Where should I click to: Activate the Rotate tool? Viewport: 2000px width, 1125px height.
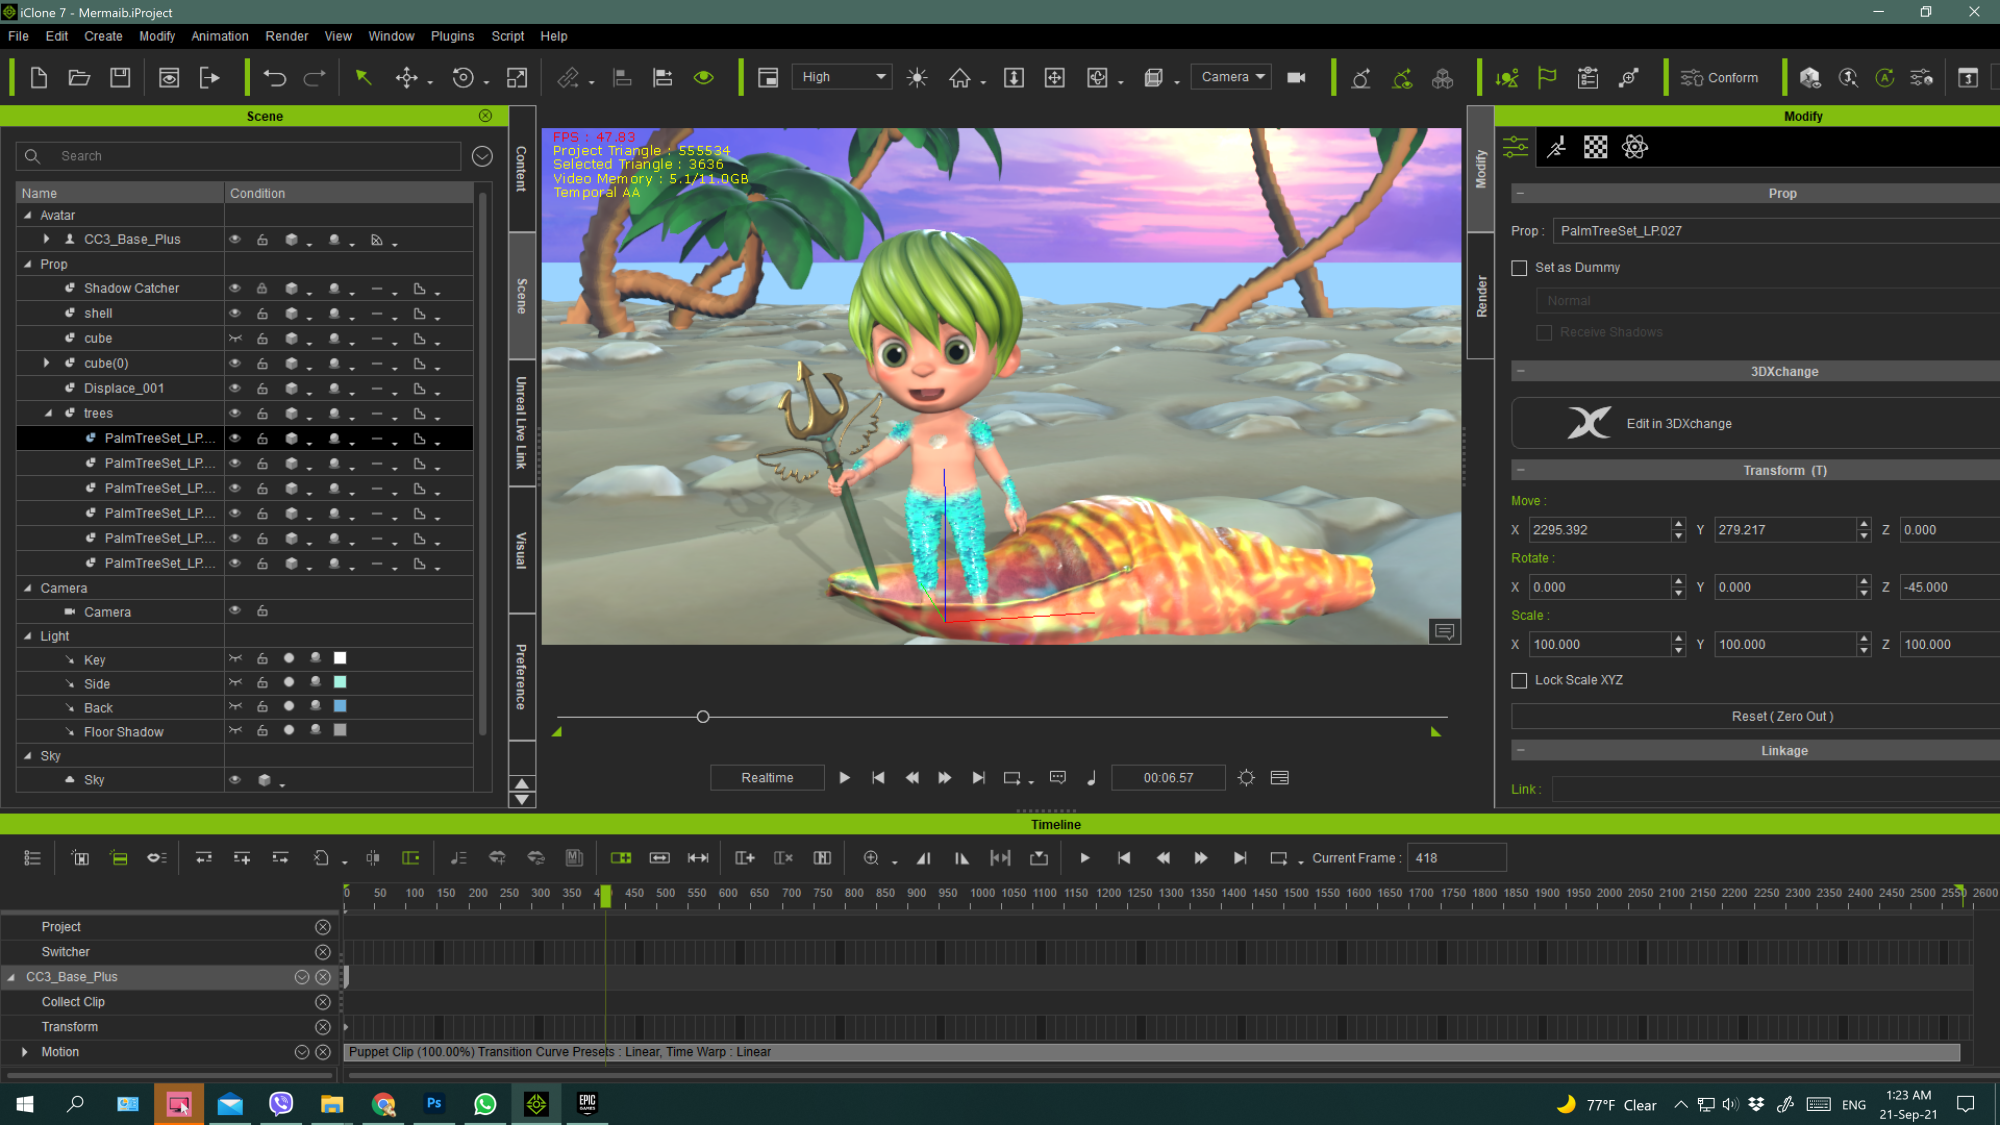point(463,78)
